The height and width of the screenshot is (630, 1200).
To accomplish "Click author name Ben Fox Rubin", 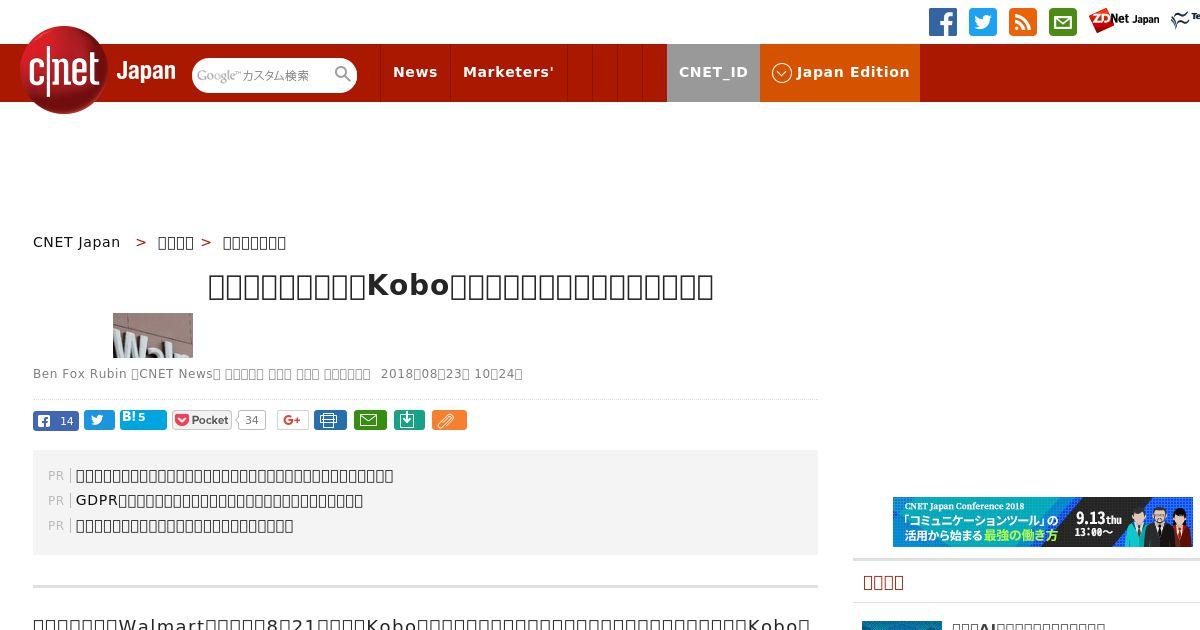I will tap(80, 374).
